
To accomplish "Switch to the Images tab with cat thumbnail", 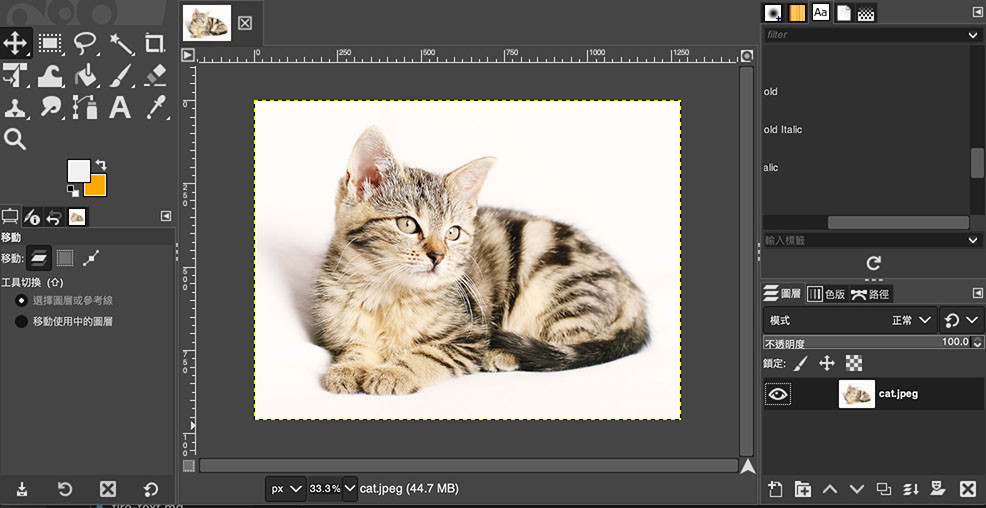I will pos(77,217).
